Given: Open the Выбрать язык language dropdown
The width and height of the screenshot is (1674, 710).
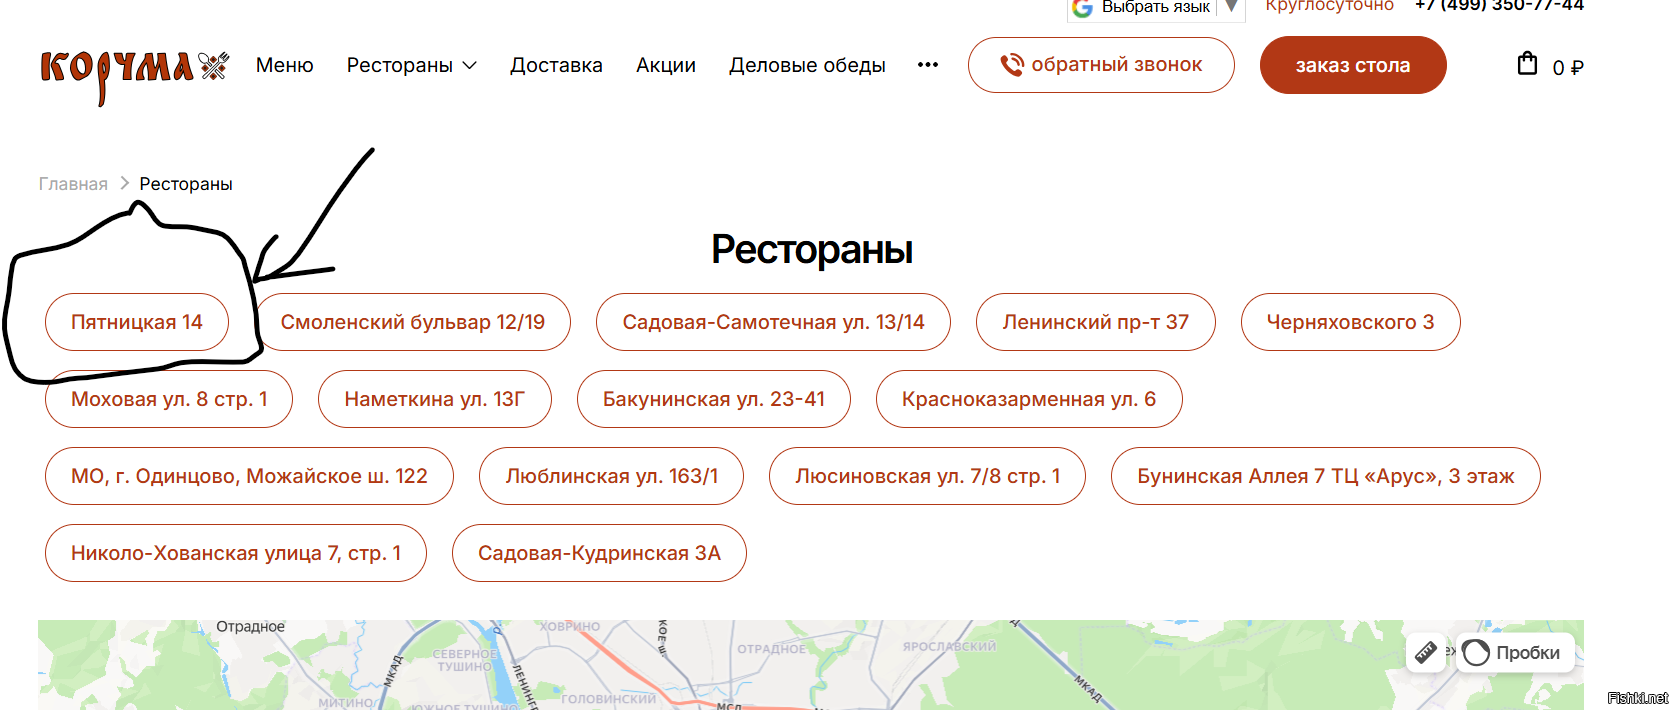Looking at the screenshot, I should [1156, 8].
